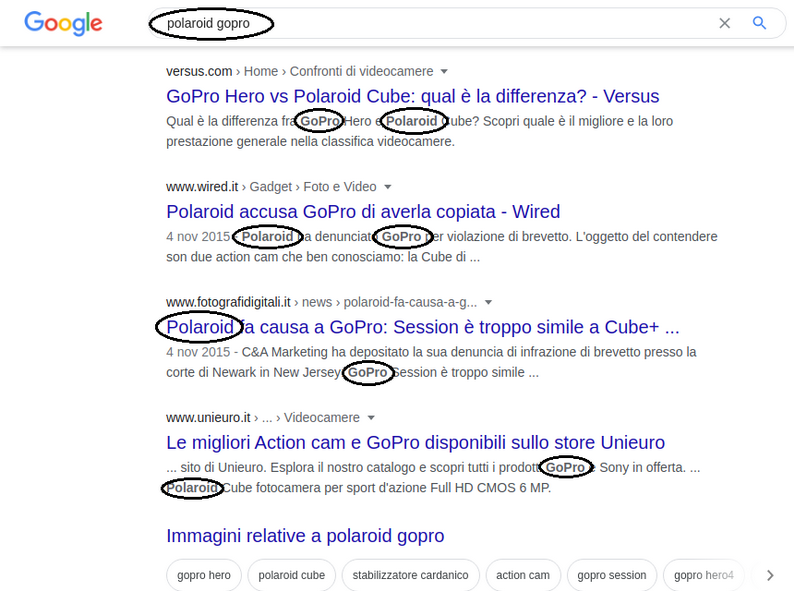Open dropdown arrow beside www.unieuro.it breadcrumb
The image size is (794, 591).
371,418
